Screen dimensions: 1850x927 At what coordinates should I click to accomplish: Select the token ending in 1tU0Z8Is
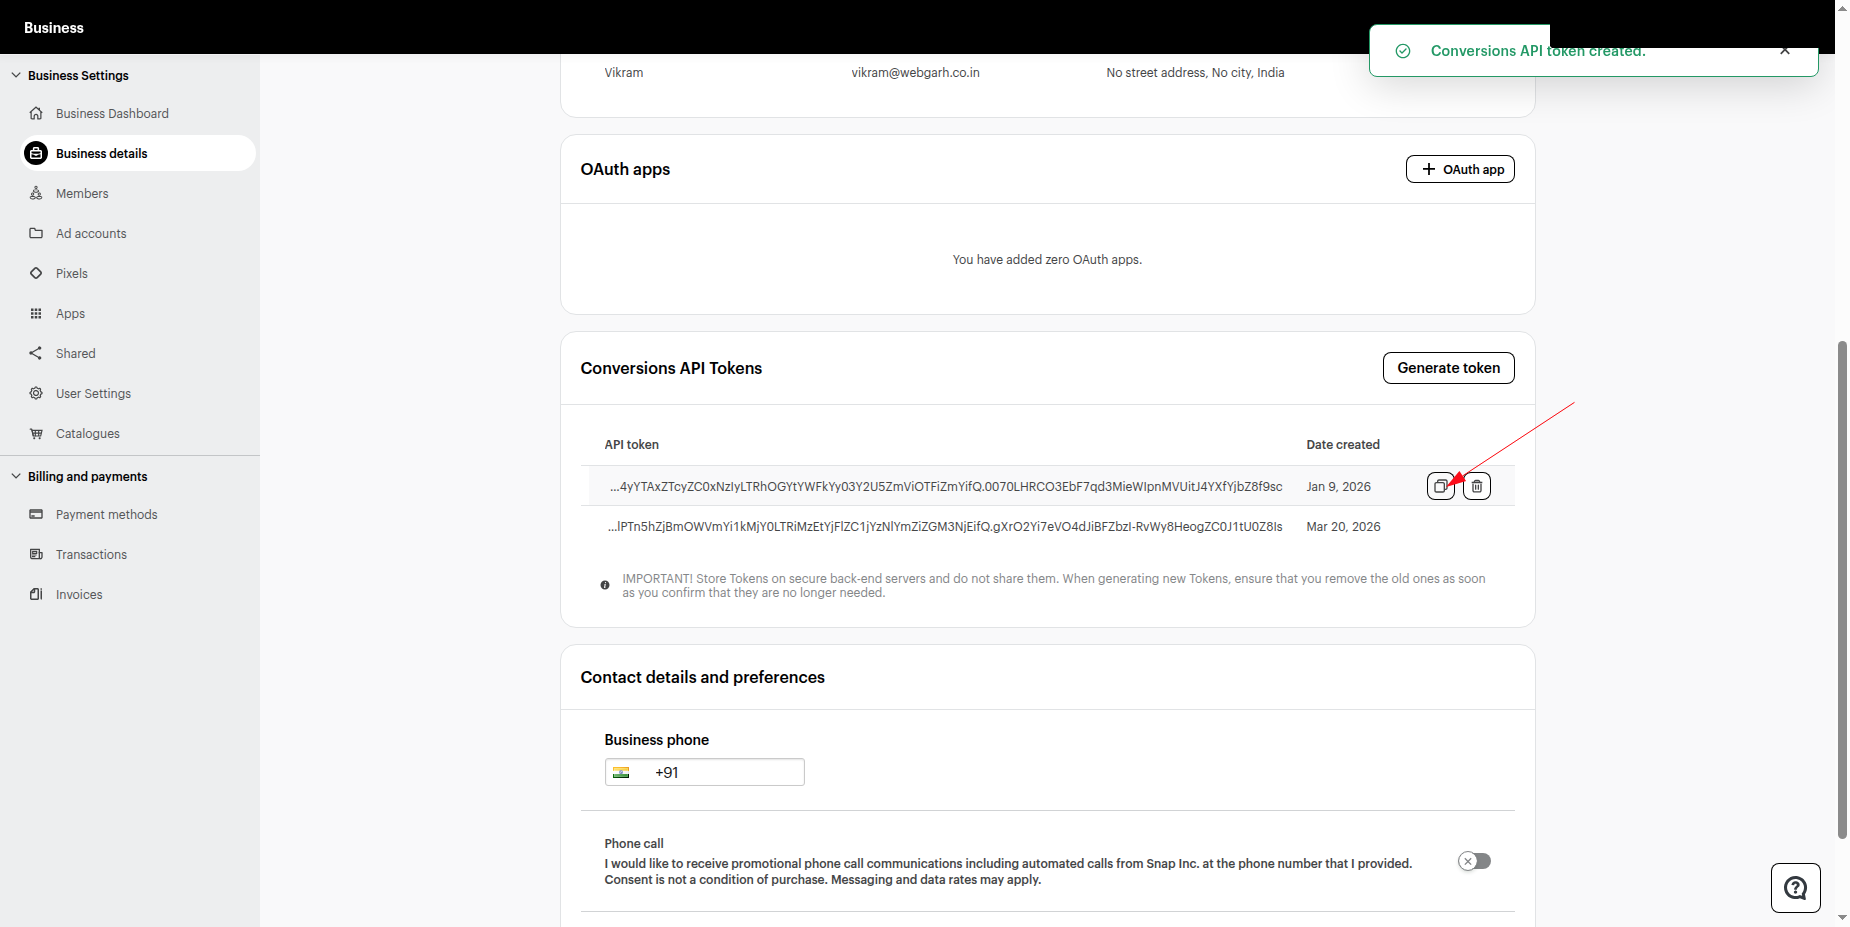945,526
